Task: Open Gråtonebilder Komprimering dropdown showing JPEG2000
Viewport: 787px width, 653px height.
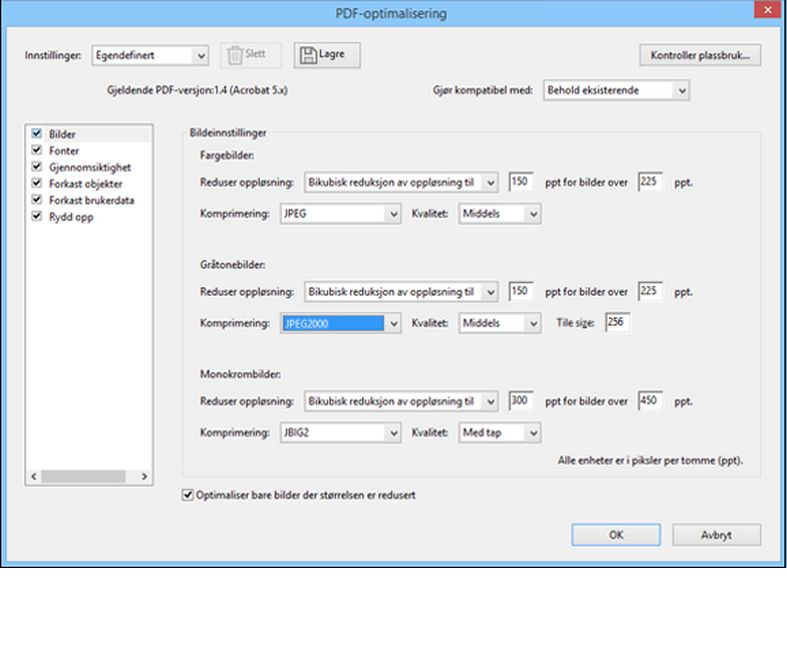Action: tap(340, 323)
